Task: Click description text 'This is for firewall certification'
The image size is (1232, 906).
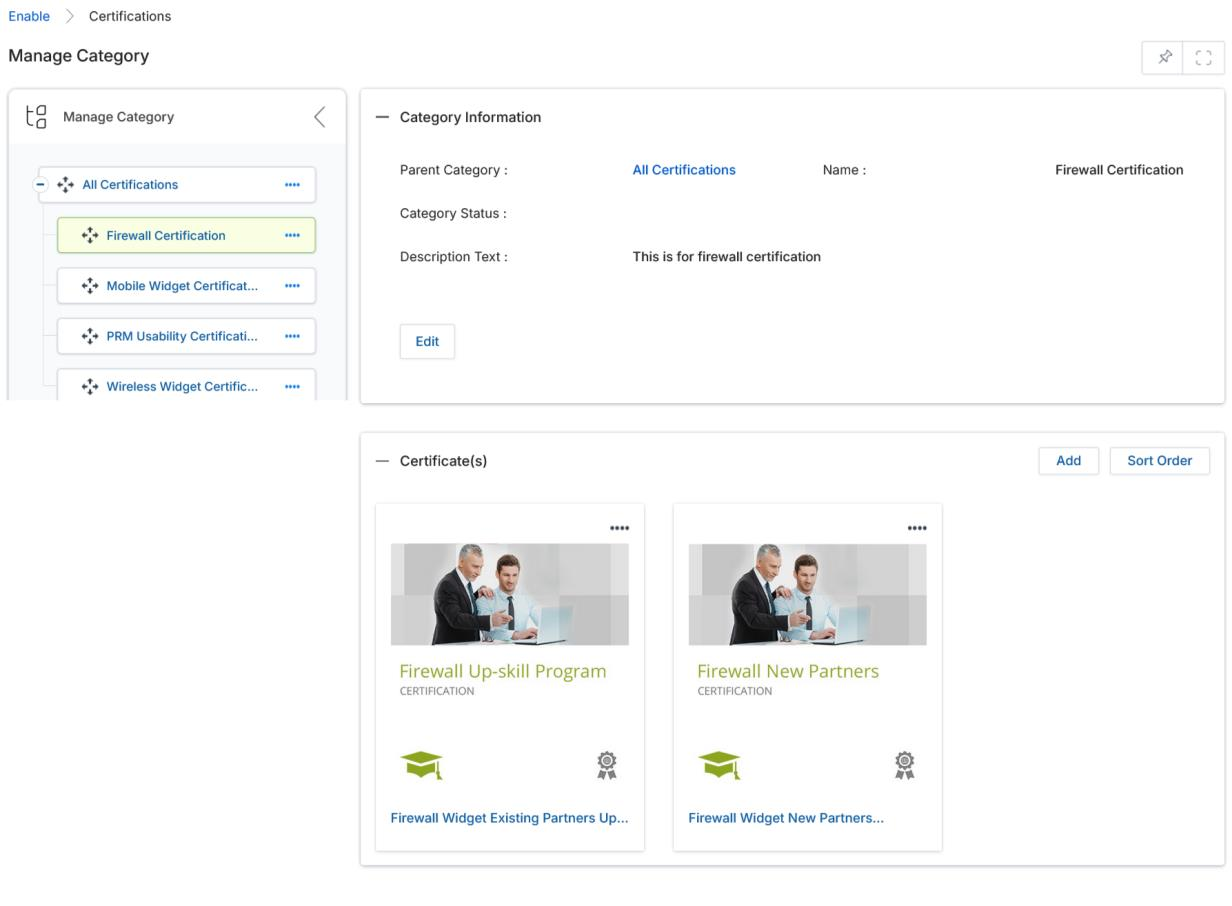Action: pyautogui.click(x=727, y=257)
